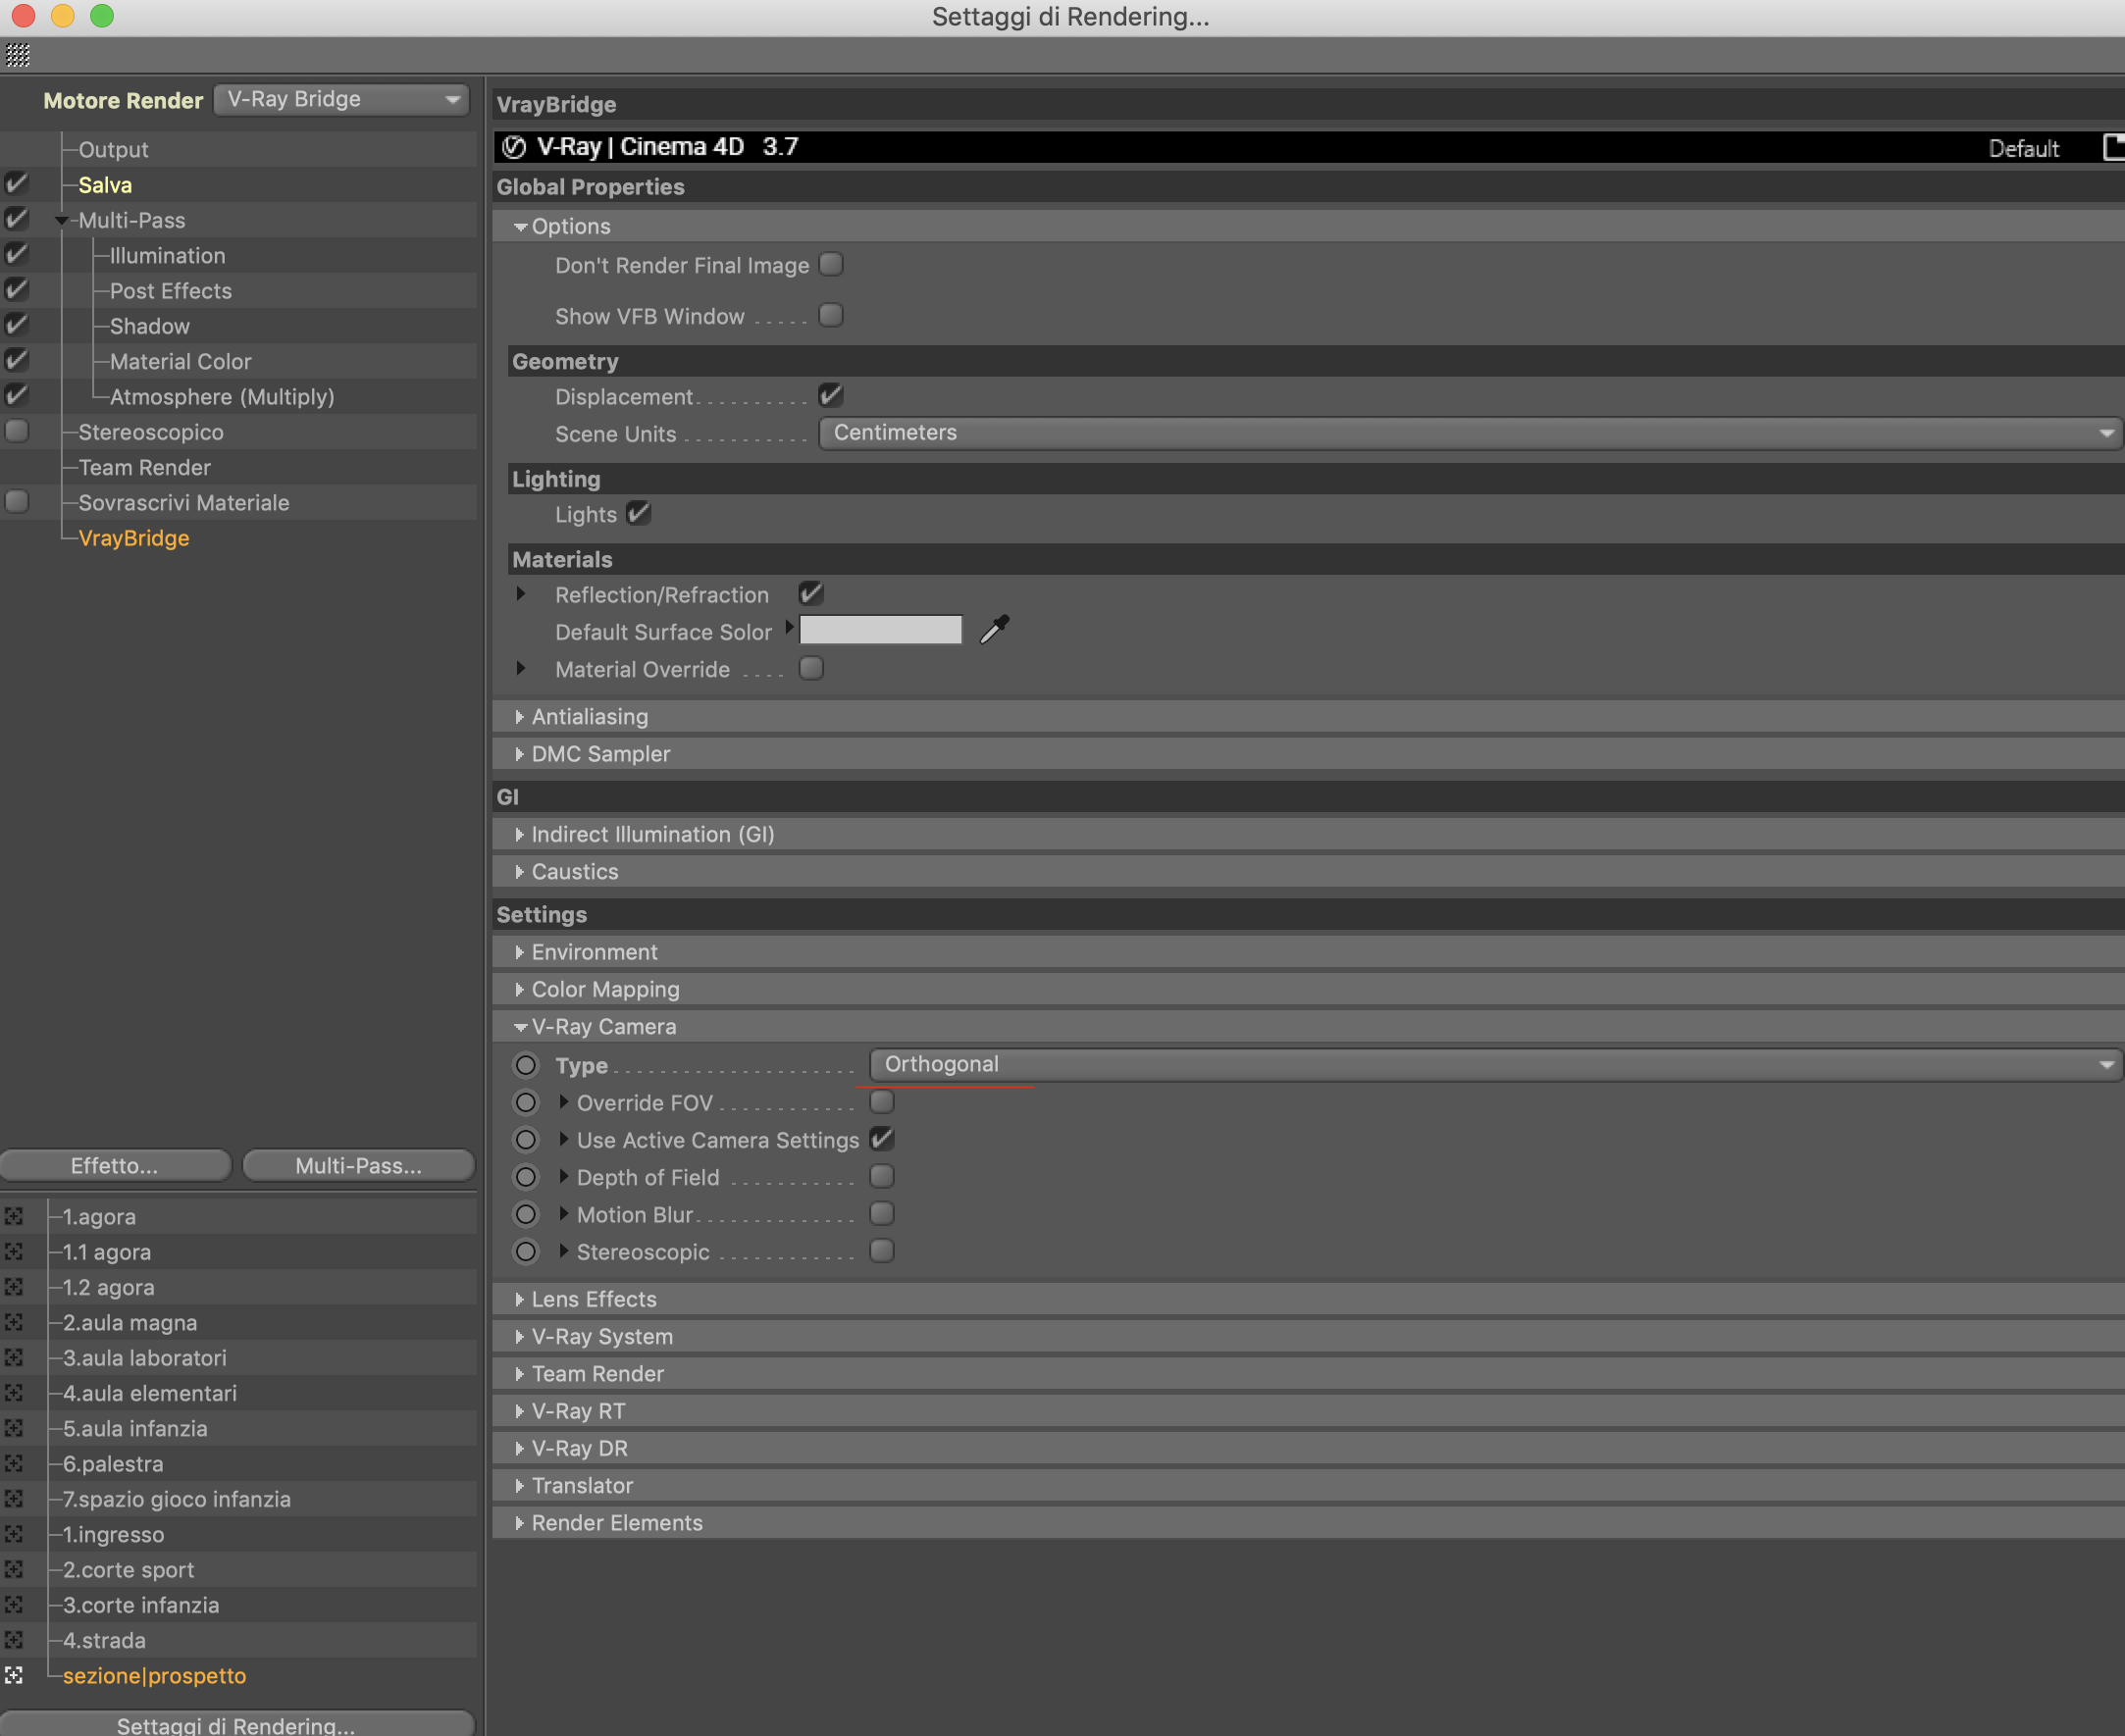The image size is (2125, 1736).
Task: Toggle the Stereoscopico checkbox in left list
Action: tap(17, 432)
